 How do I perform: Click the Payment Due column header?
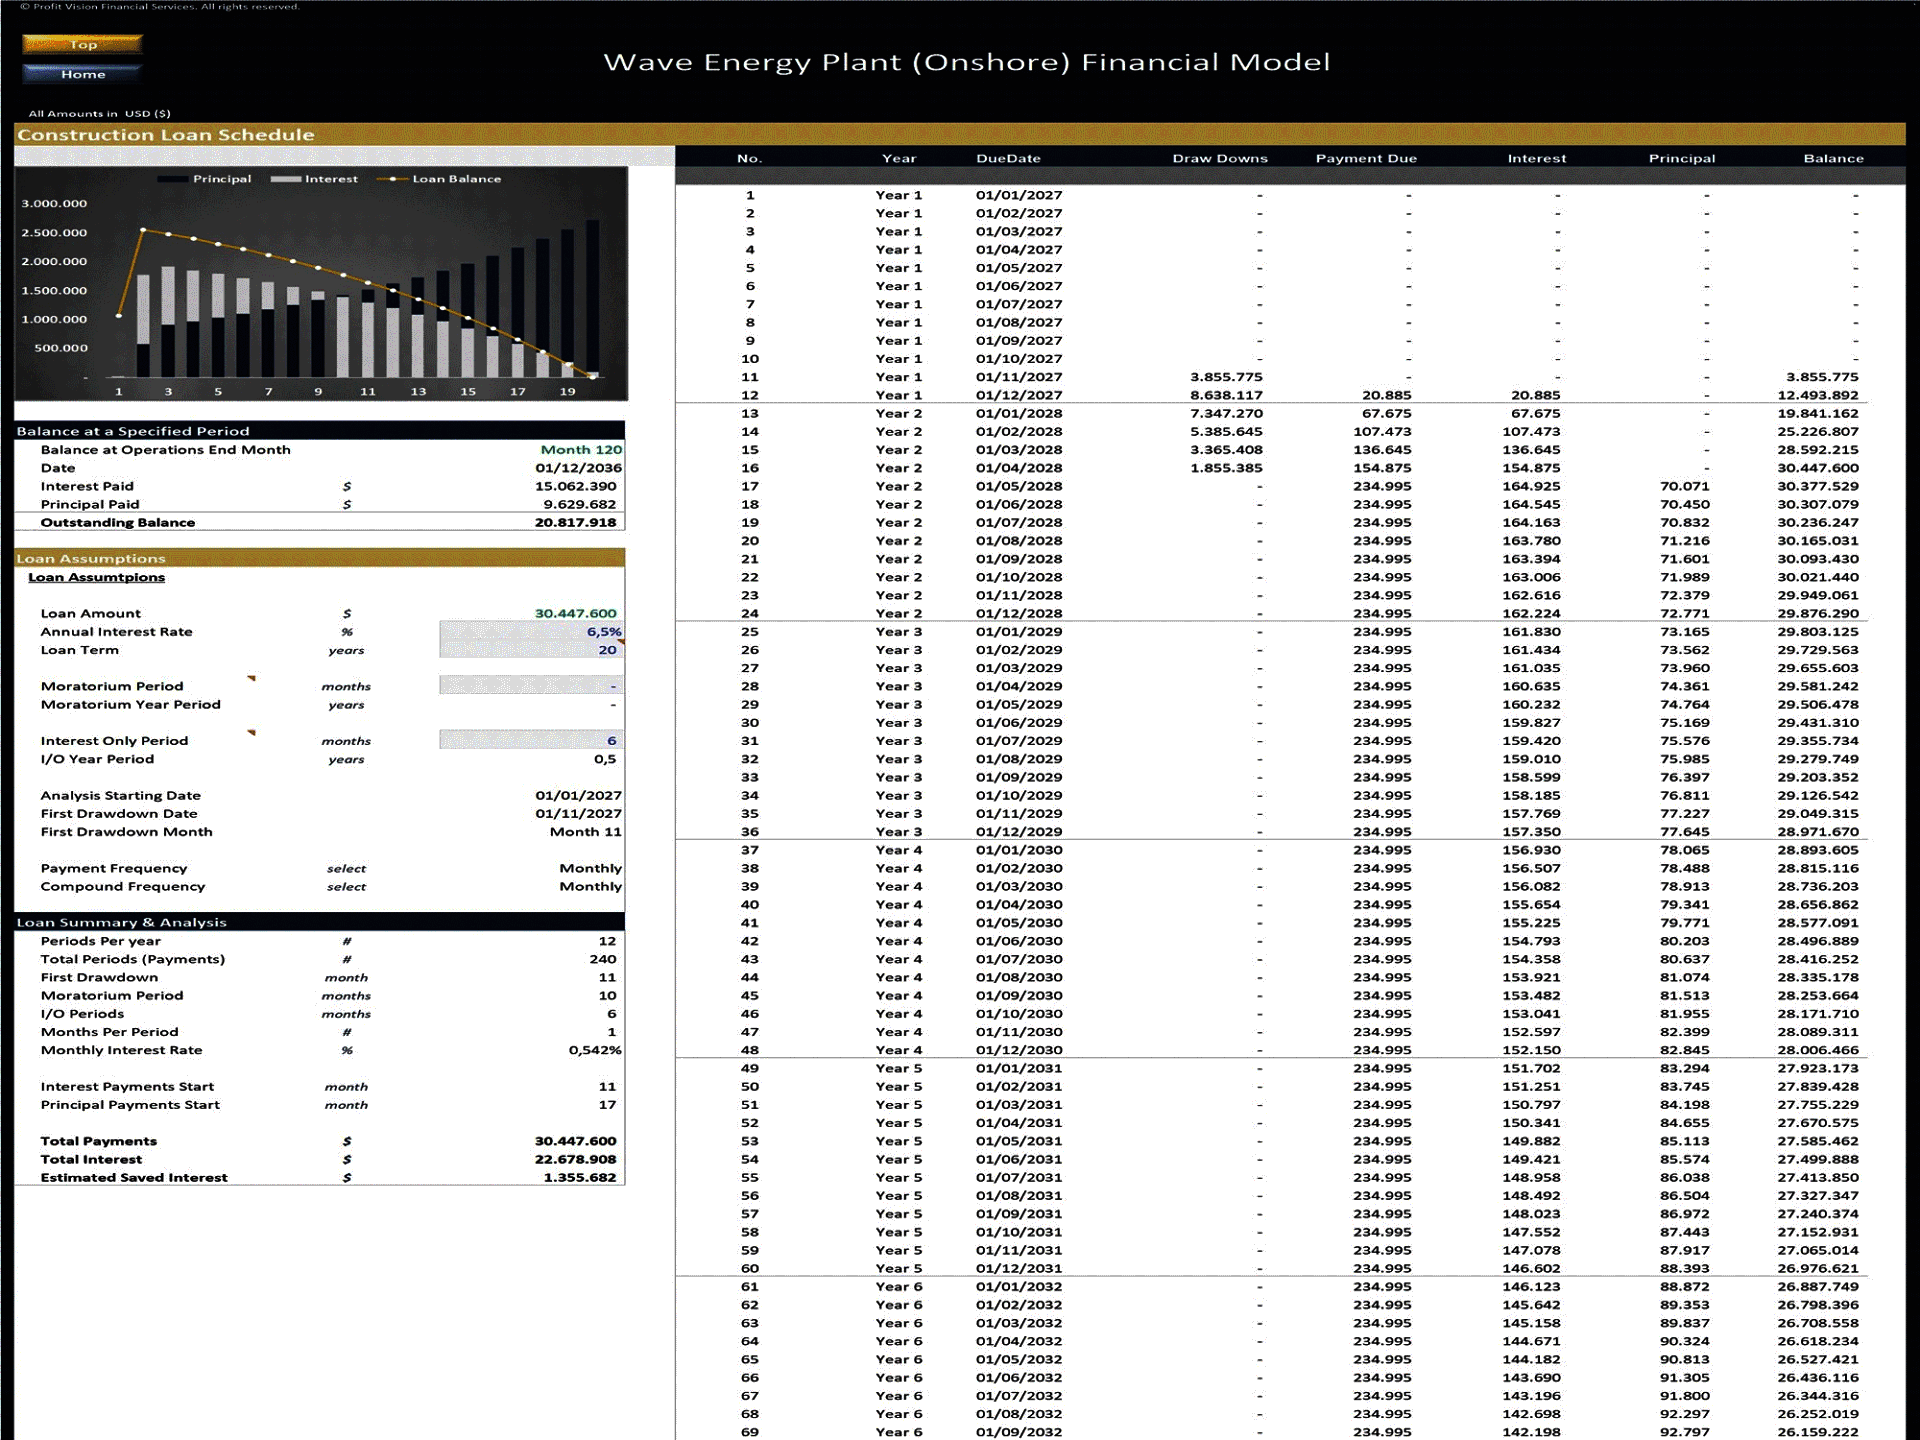[x=1366, y=158]
